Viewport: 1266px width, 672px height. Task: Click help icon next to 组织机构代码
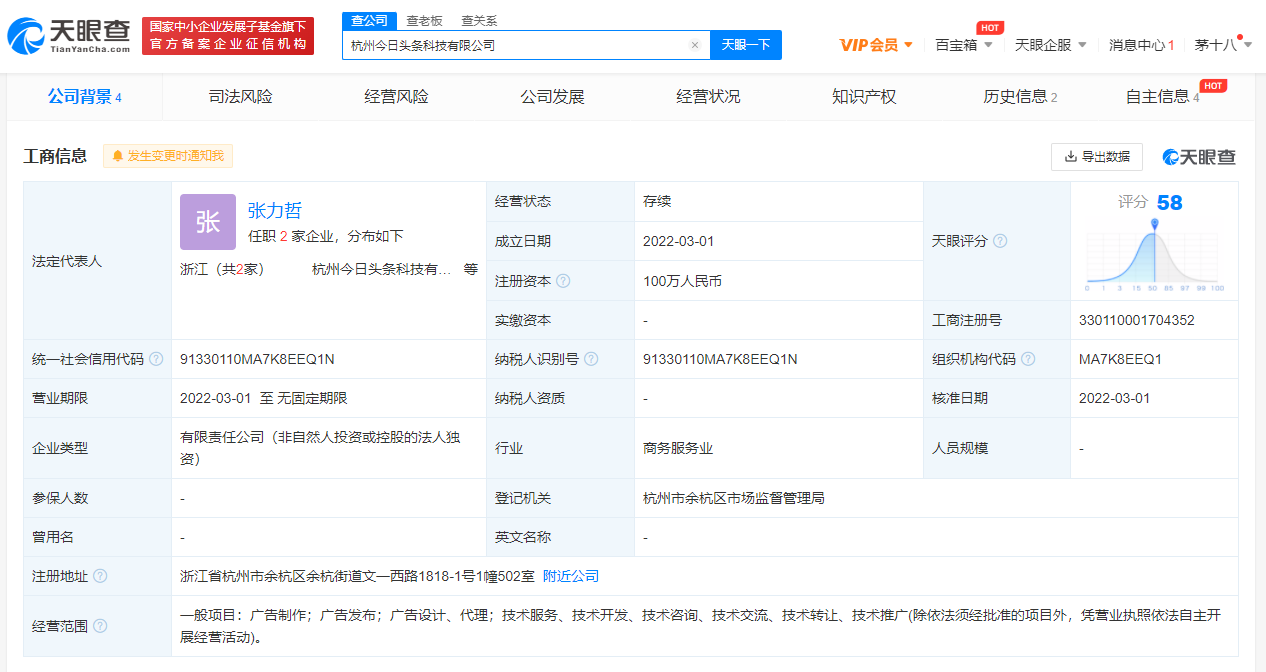pyautogui.click(x=1028, y=359)
